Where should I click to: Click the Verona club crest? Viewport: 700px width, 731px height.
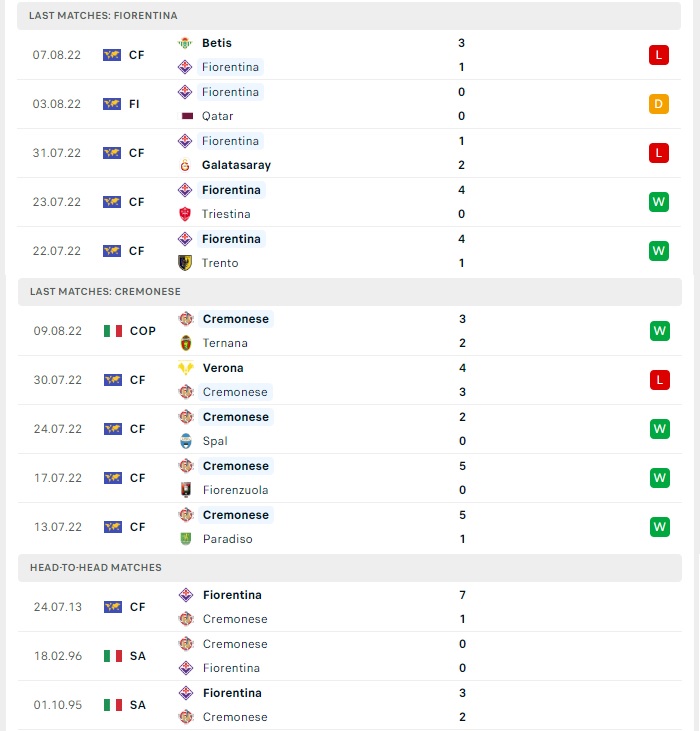tap(186, 368)
